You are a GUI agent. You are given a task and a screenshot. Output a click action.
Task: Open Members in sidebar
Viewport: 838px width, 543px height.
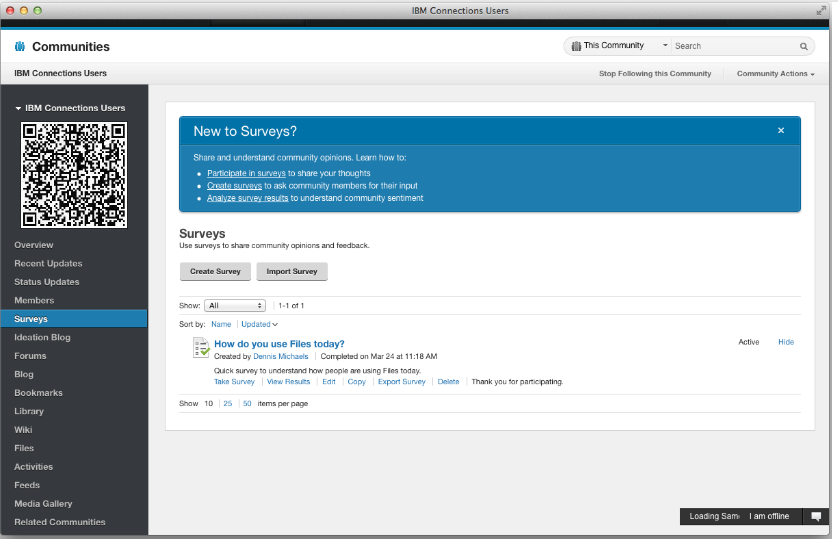coord(34,300)
